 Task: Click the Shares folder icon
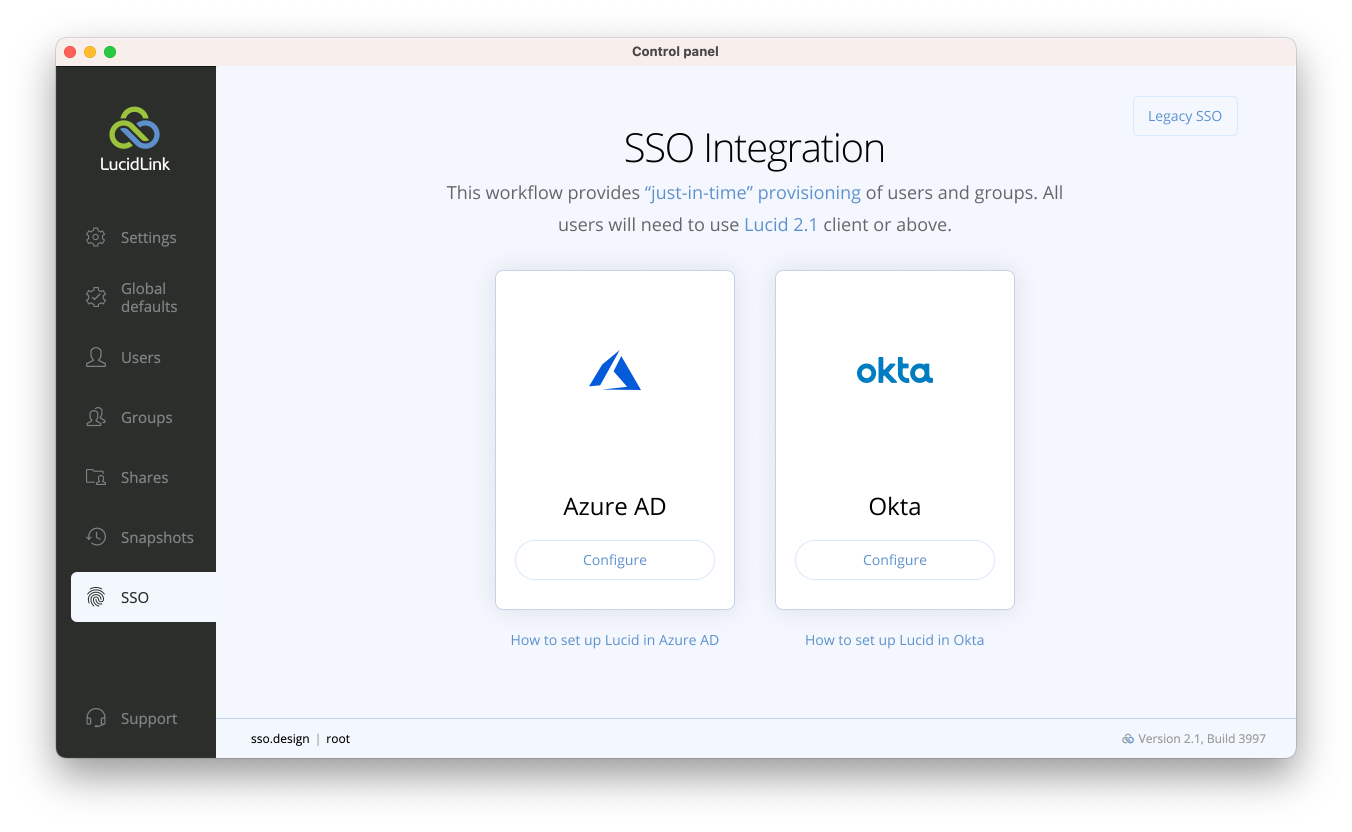click(x=96, y=477)
